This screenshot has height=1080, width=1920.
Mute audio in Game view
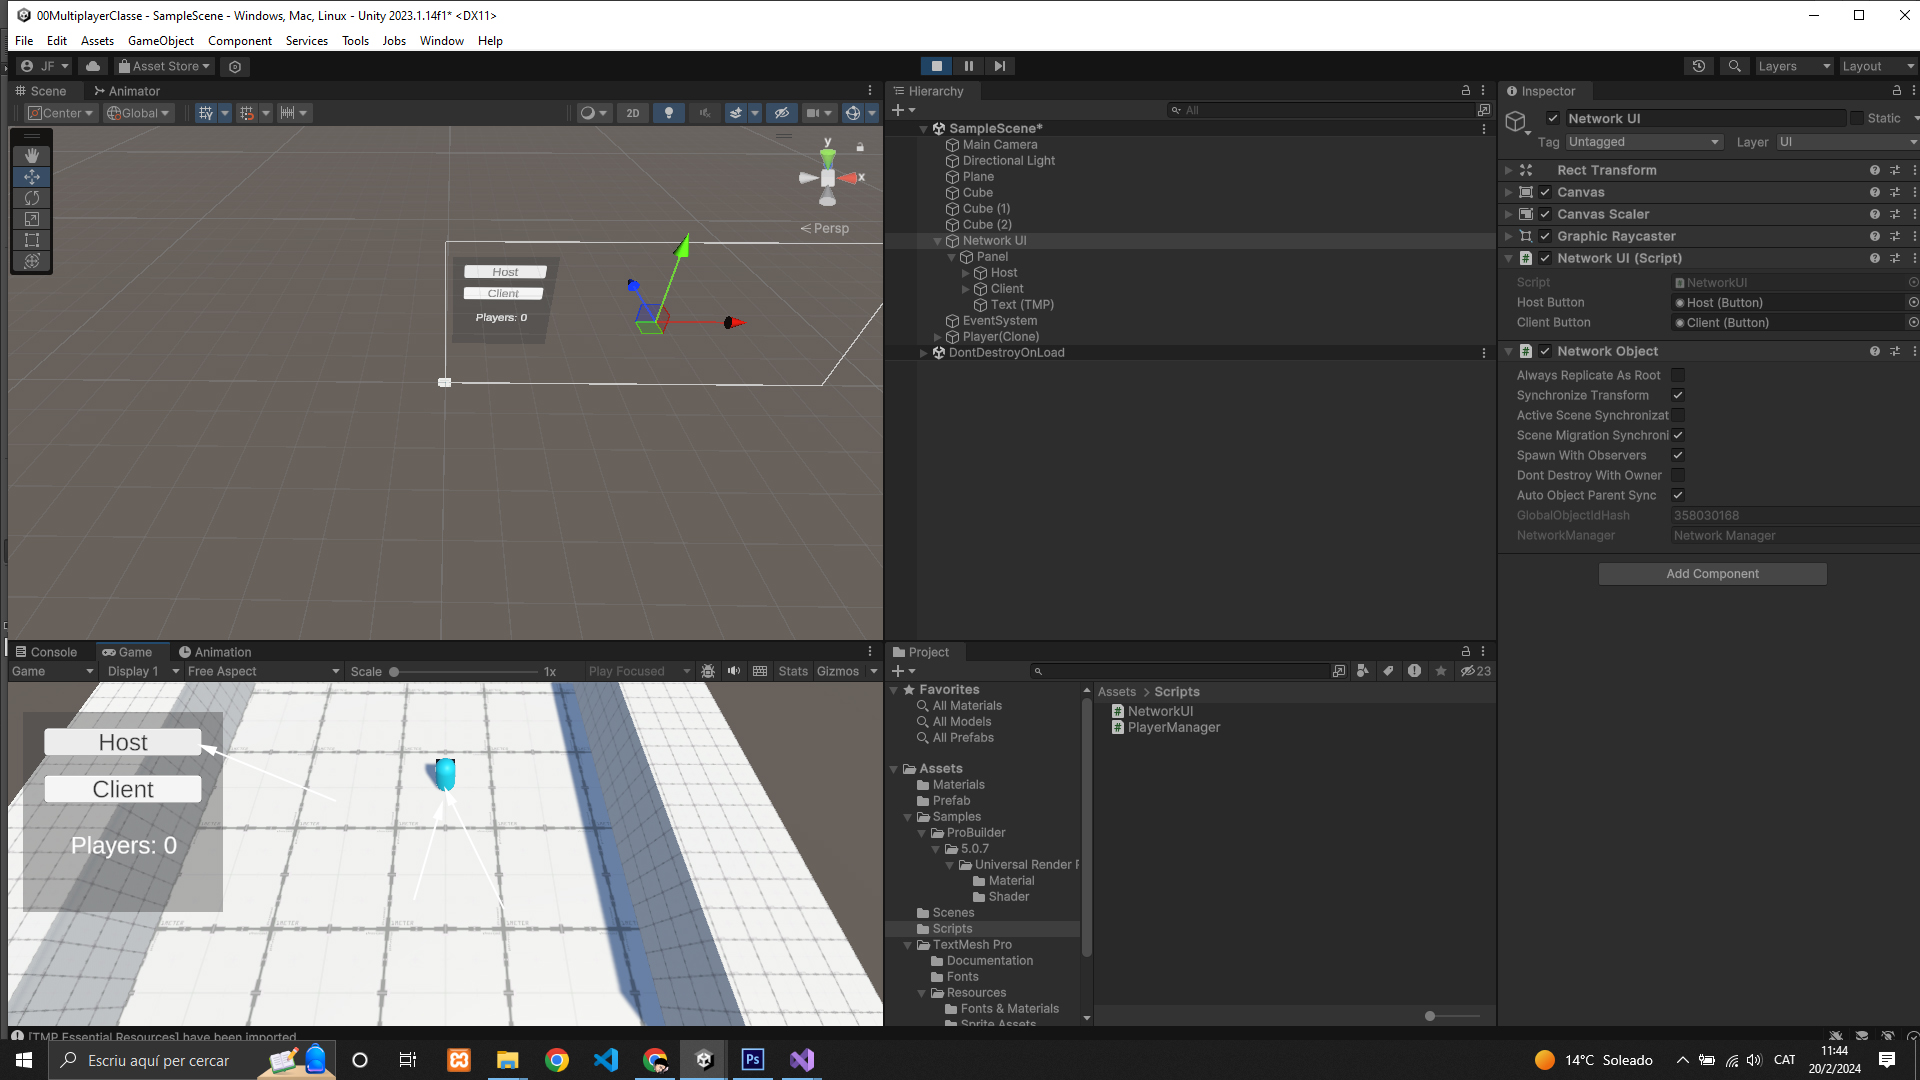point(734,671)
